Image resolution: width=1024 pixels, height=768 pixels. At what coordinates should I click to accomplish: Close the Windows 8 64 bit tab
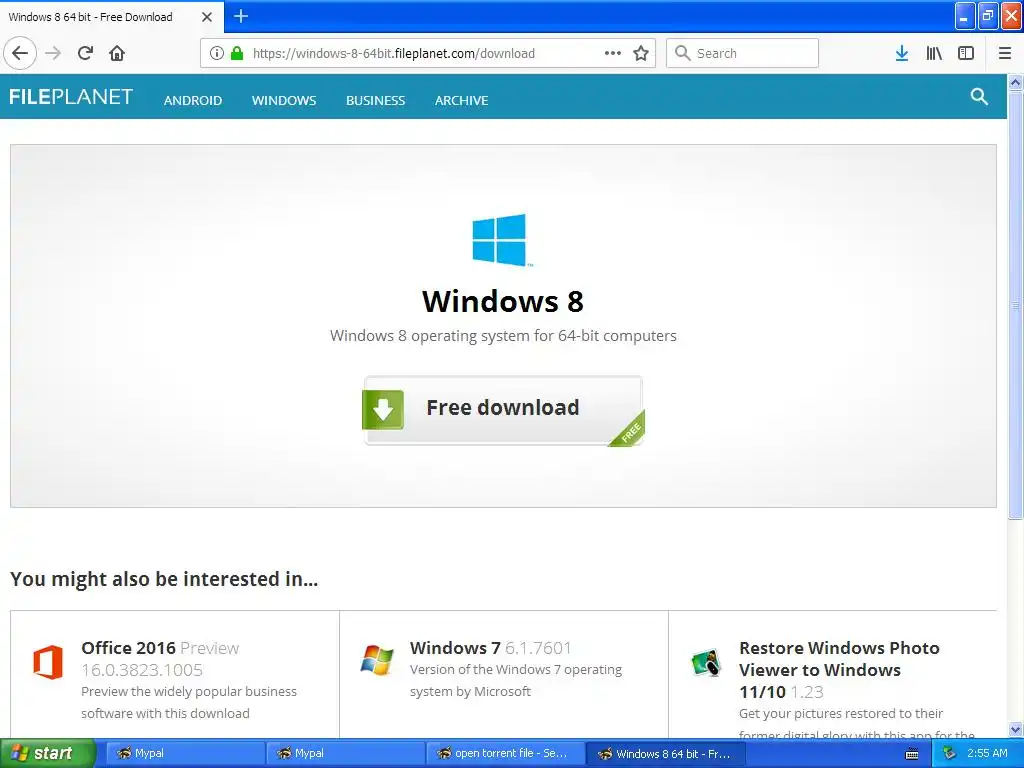(x=207, y=17)
